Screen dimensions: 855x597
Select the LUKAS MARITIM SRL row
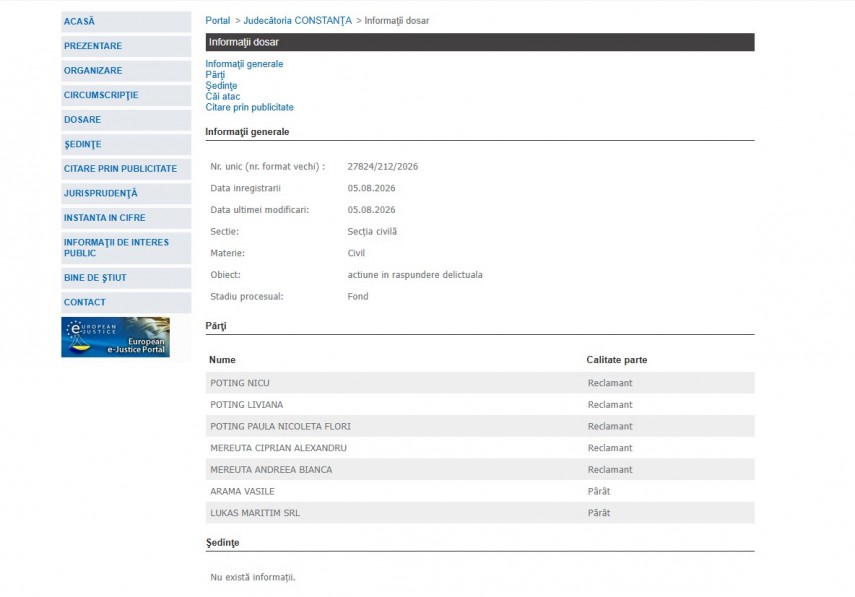tap(480, 513)
